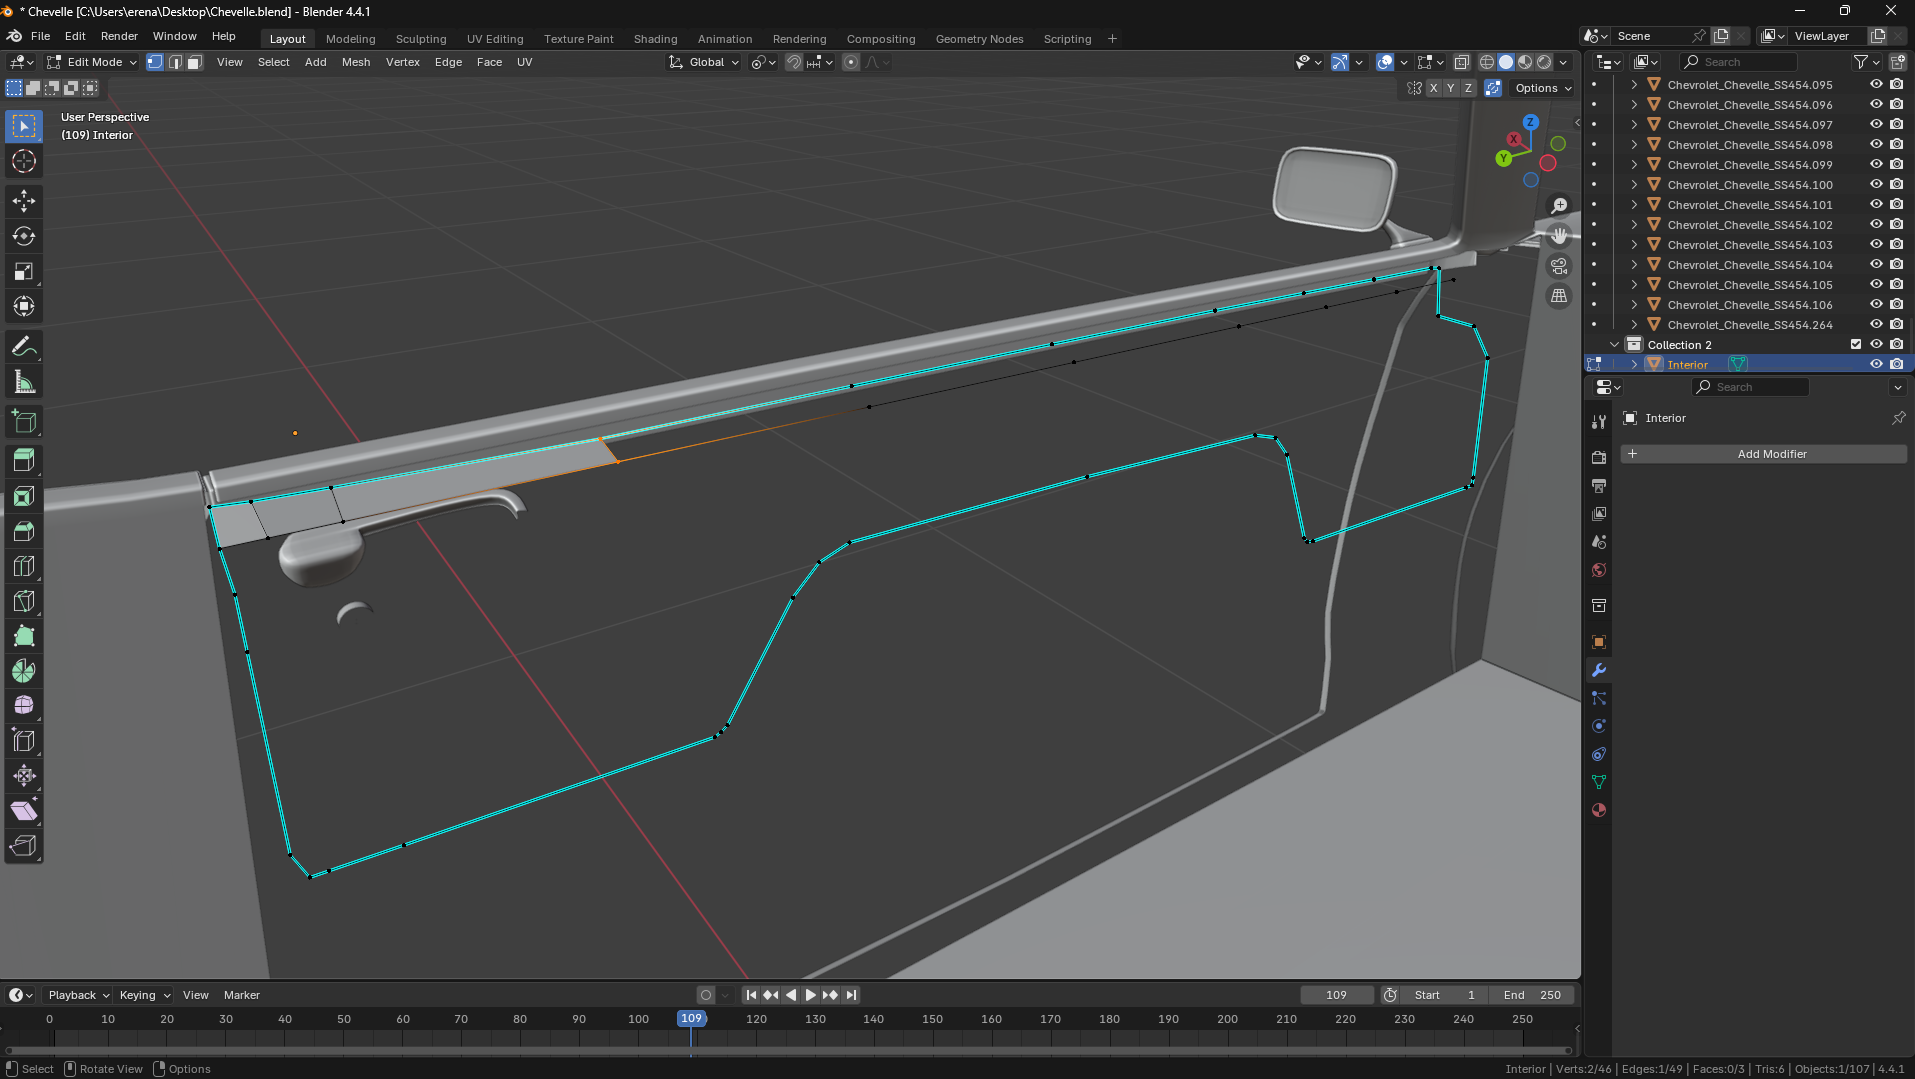Pick the Annotate tool
This screenshot has height=1079, width=1915.
[24, 347]
